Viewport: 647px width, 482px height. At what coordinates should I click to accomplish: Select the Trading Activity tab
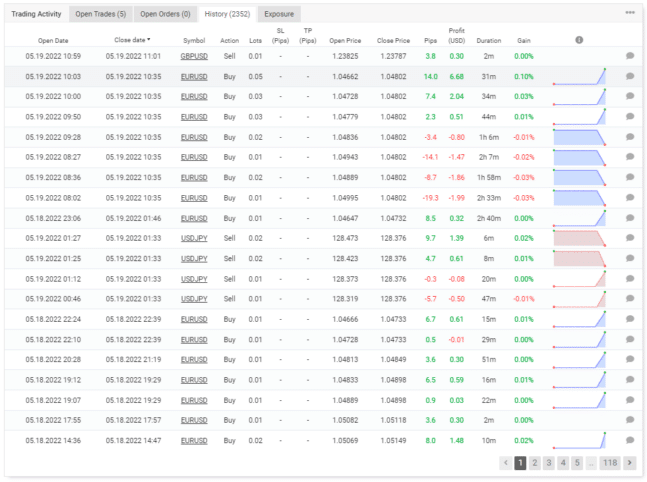[37, 14]
